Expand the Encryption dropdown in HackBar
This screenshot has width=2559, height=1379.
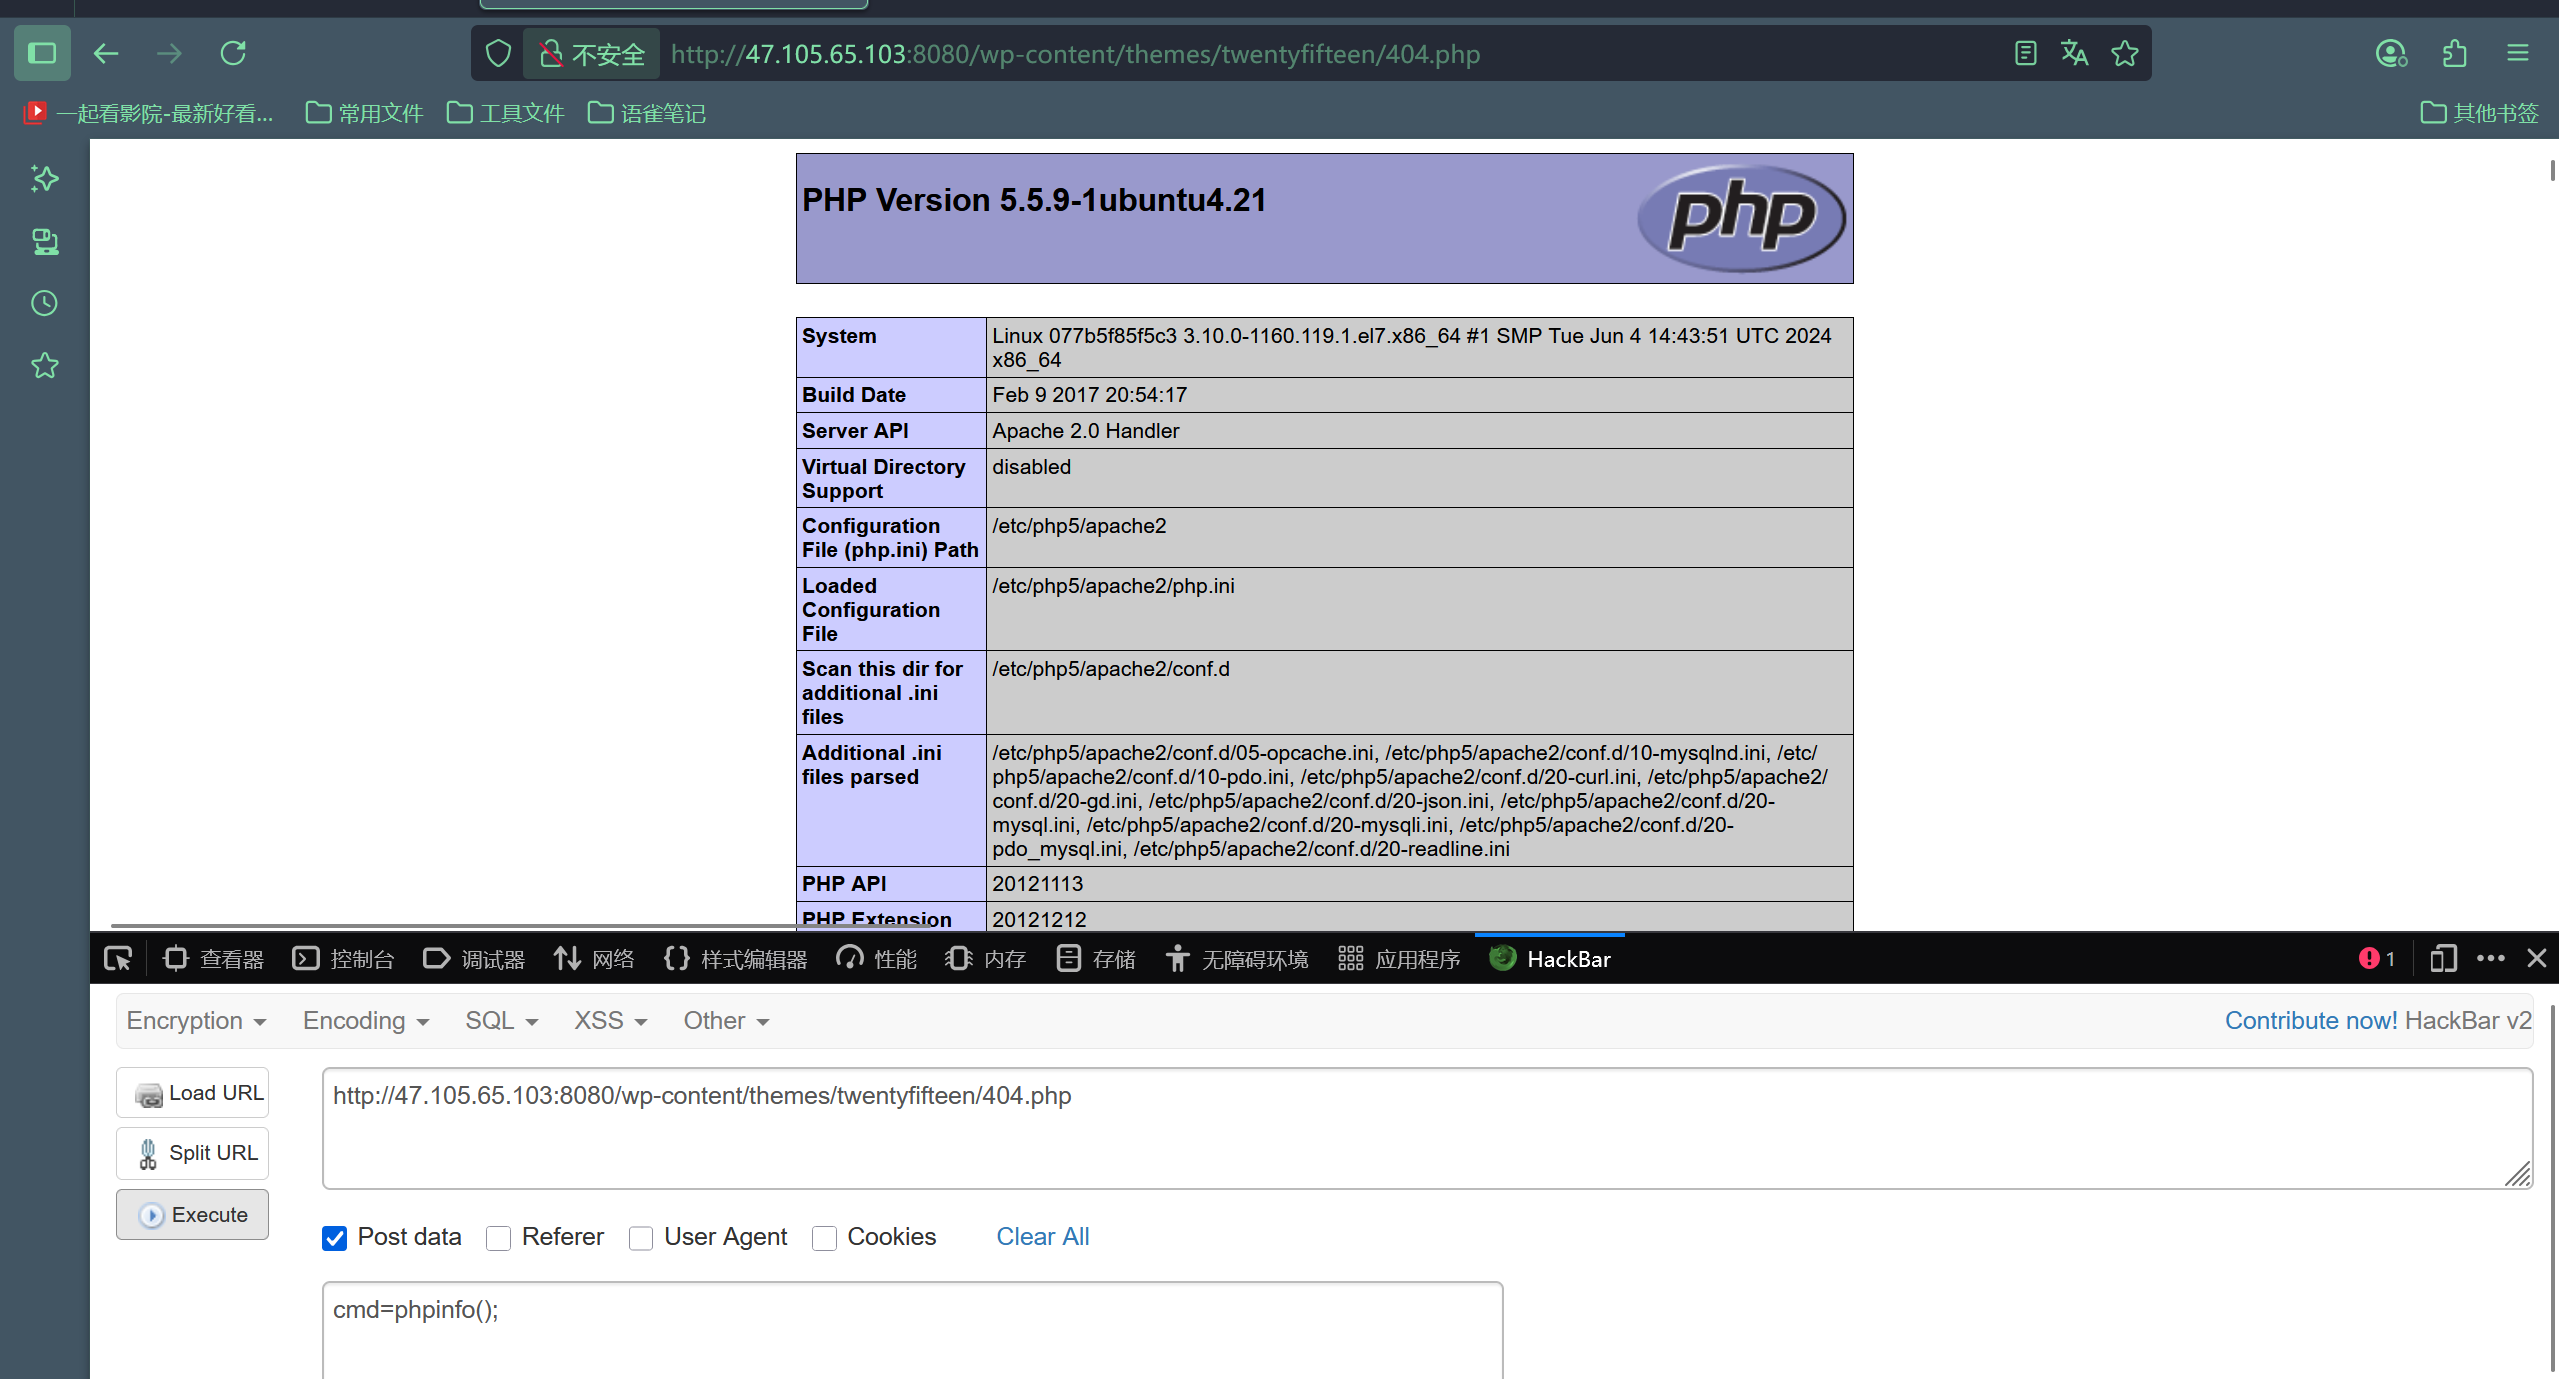(x=196, y=1021)
